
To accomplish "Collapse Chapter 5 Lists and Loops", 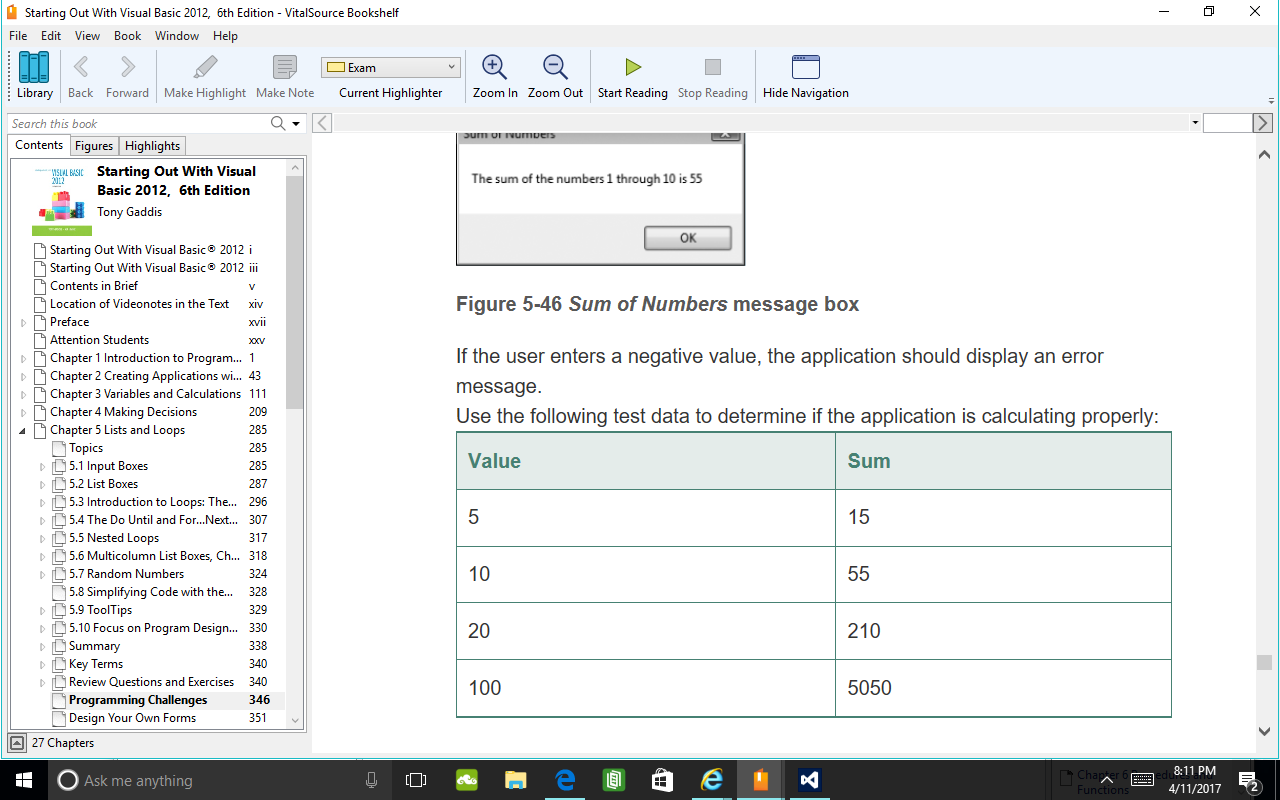I will pyautogui.click(x=24, y=430).
